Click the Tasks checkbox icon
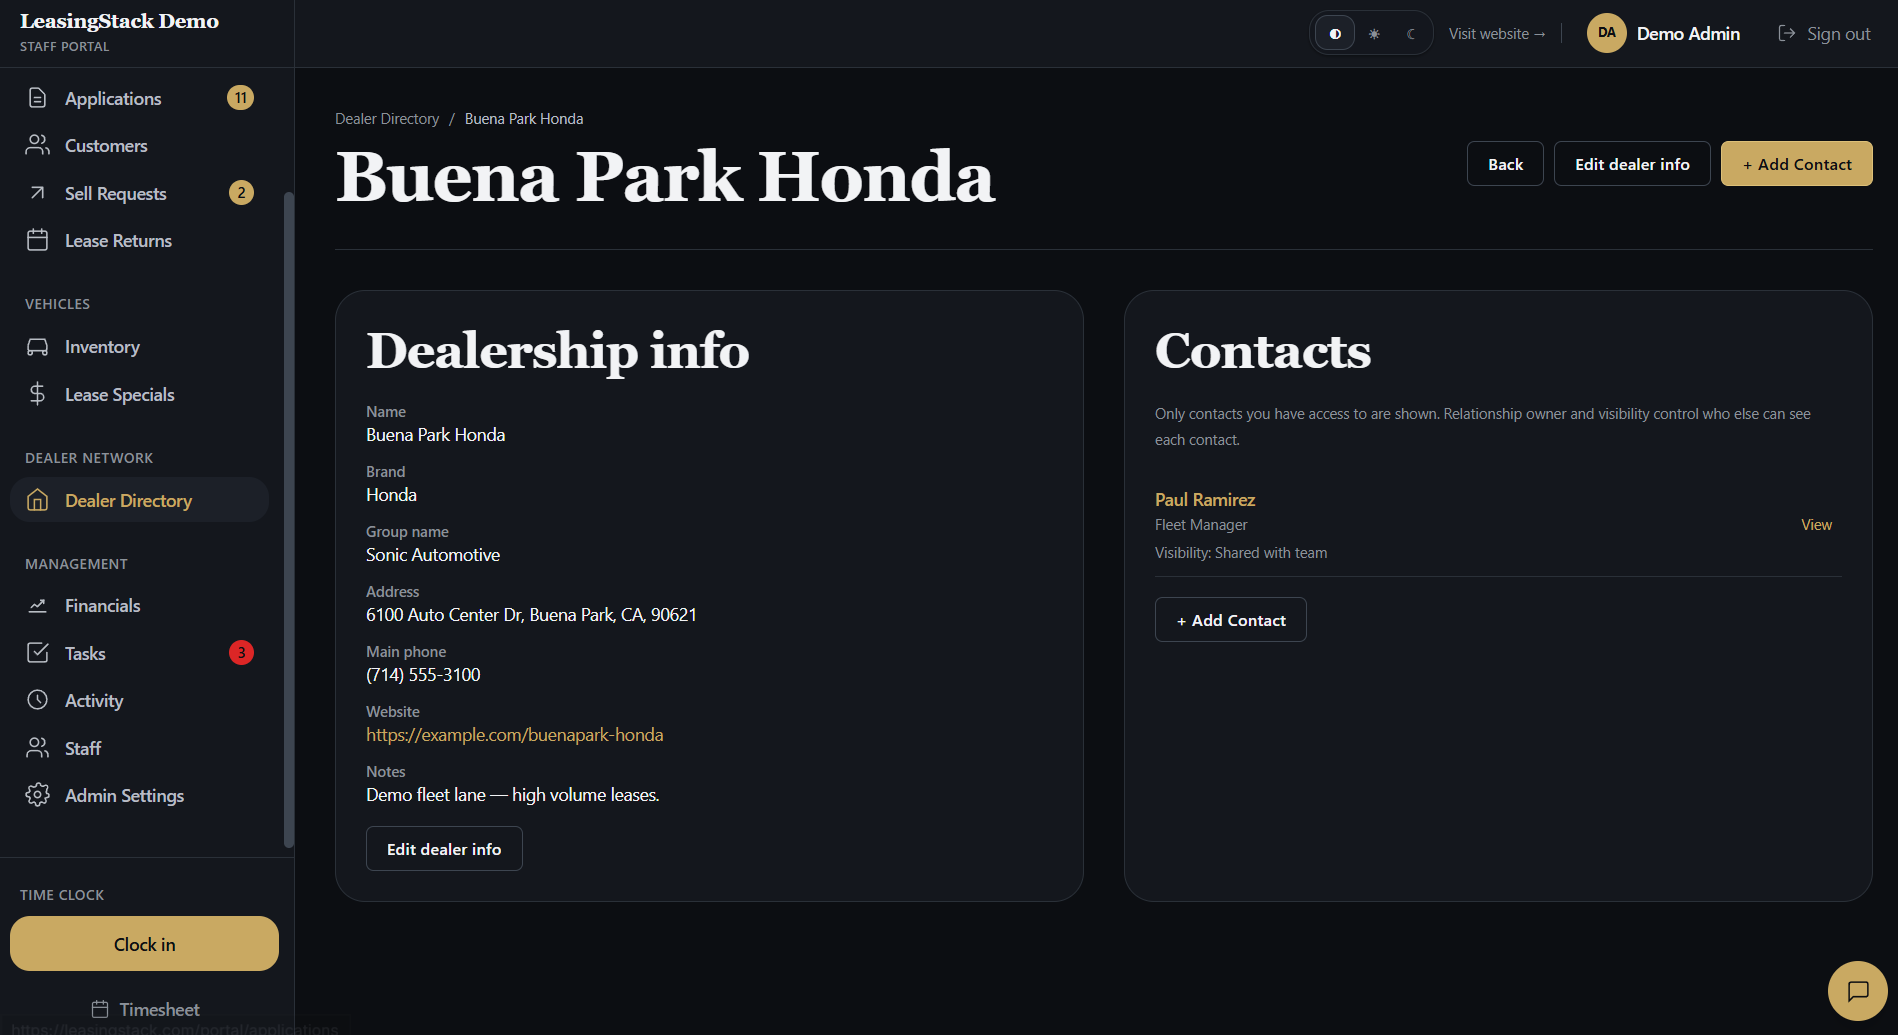 pyautogui.click(x=38, y=653)
